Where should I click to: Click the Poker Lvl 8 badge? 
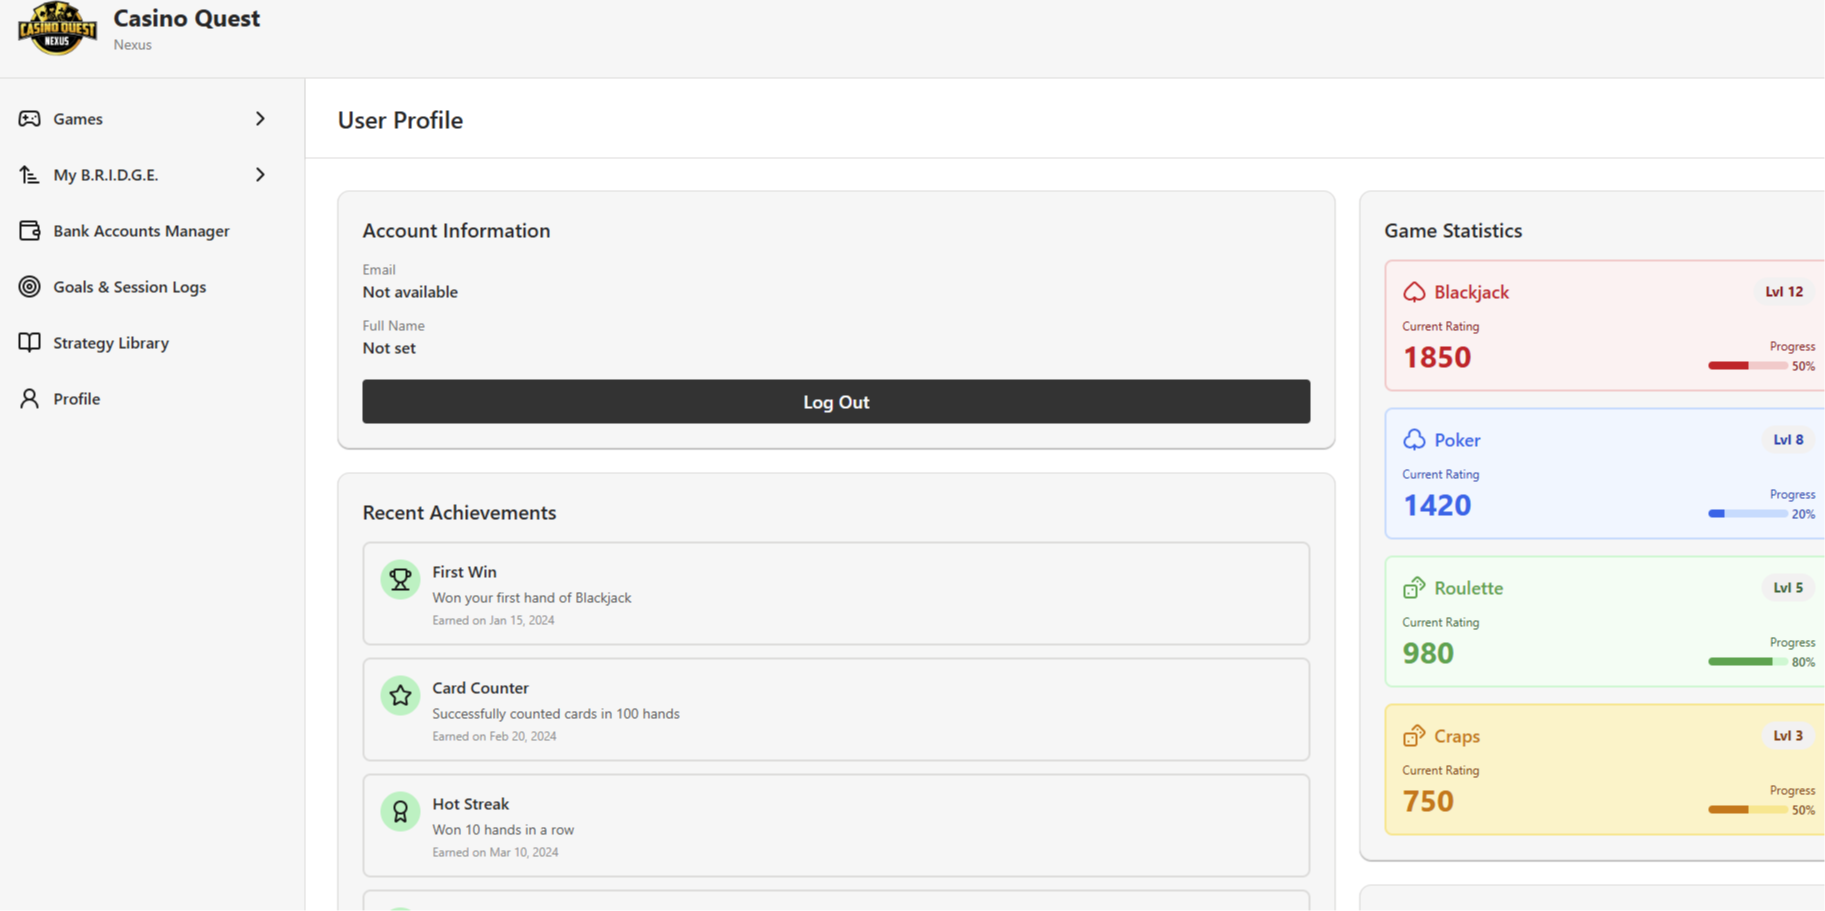coord(1788,440)
